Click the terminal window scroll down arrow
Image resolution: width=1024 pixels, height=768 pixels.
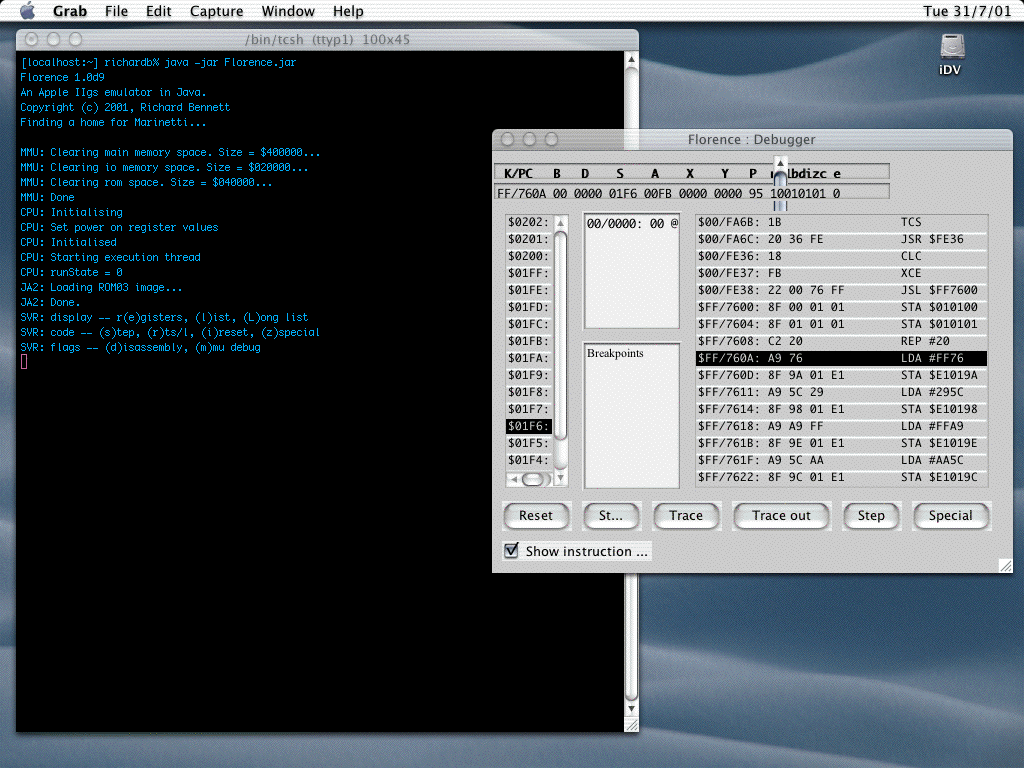pos(632,709)
